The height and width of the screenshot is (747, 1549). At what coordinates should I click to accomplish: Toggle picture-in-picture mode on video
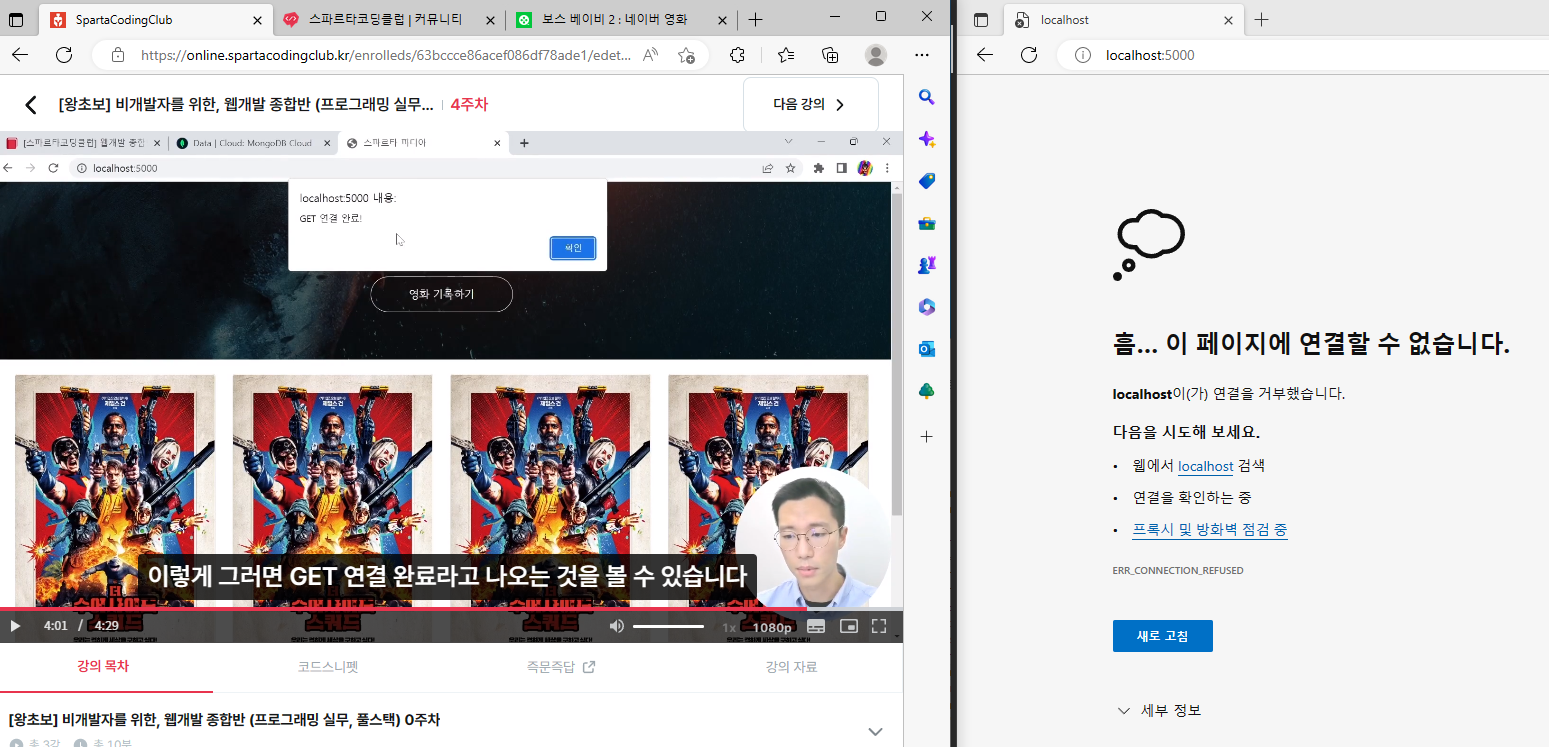849,627
